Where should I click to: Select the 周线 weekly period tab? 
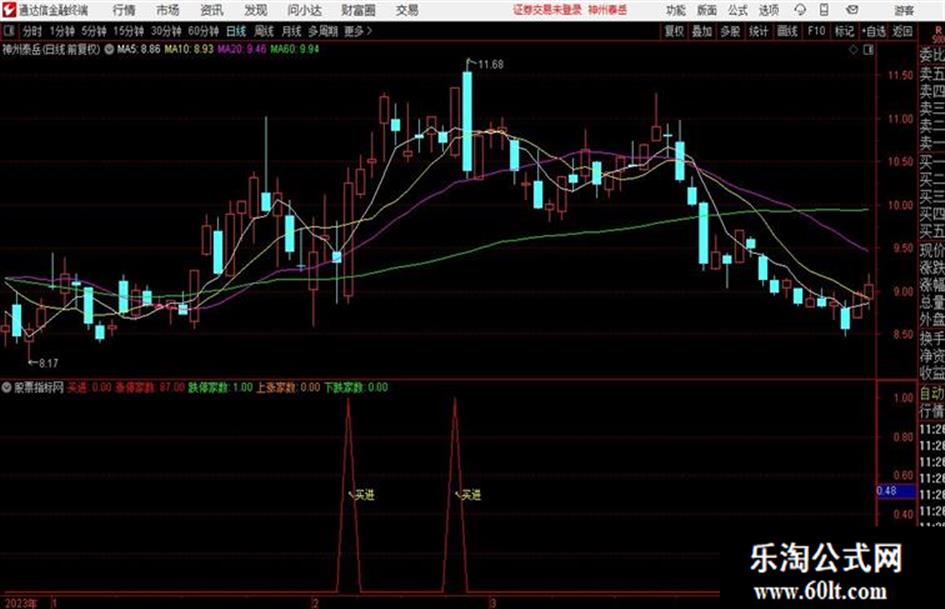264,31
